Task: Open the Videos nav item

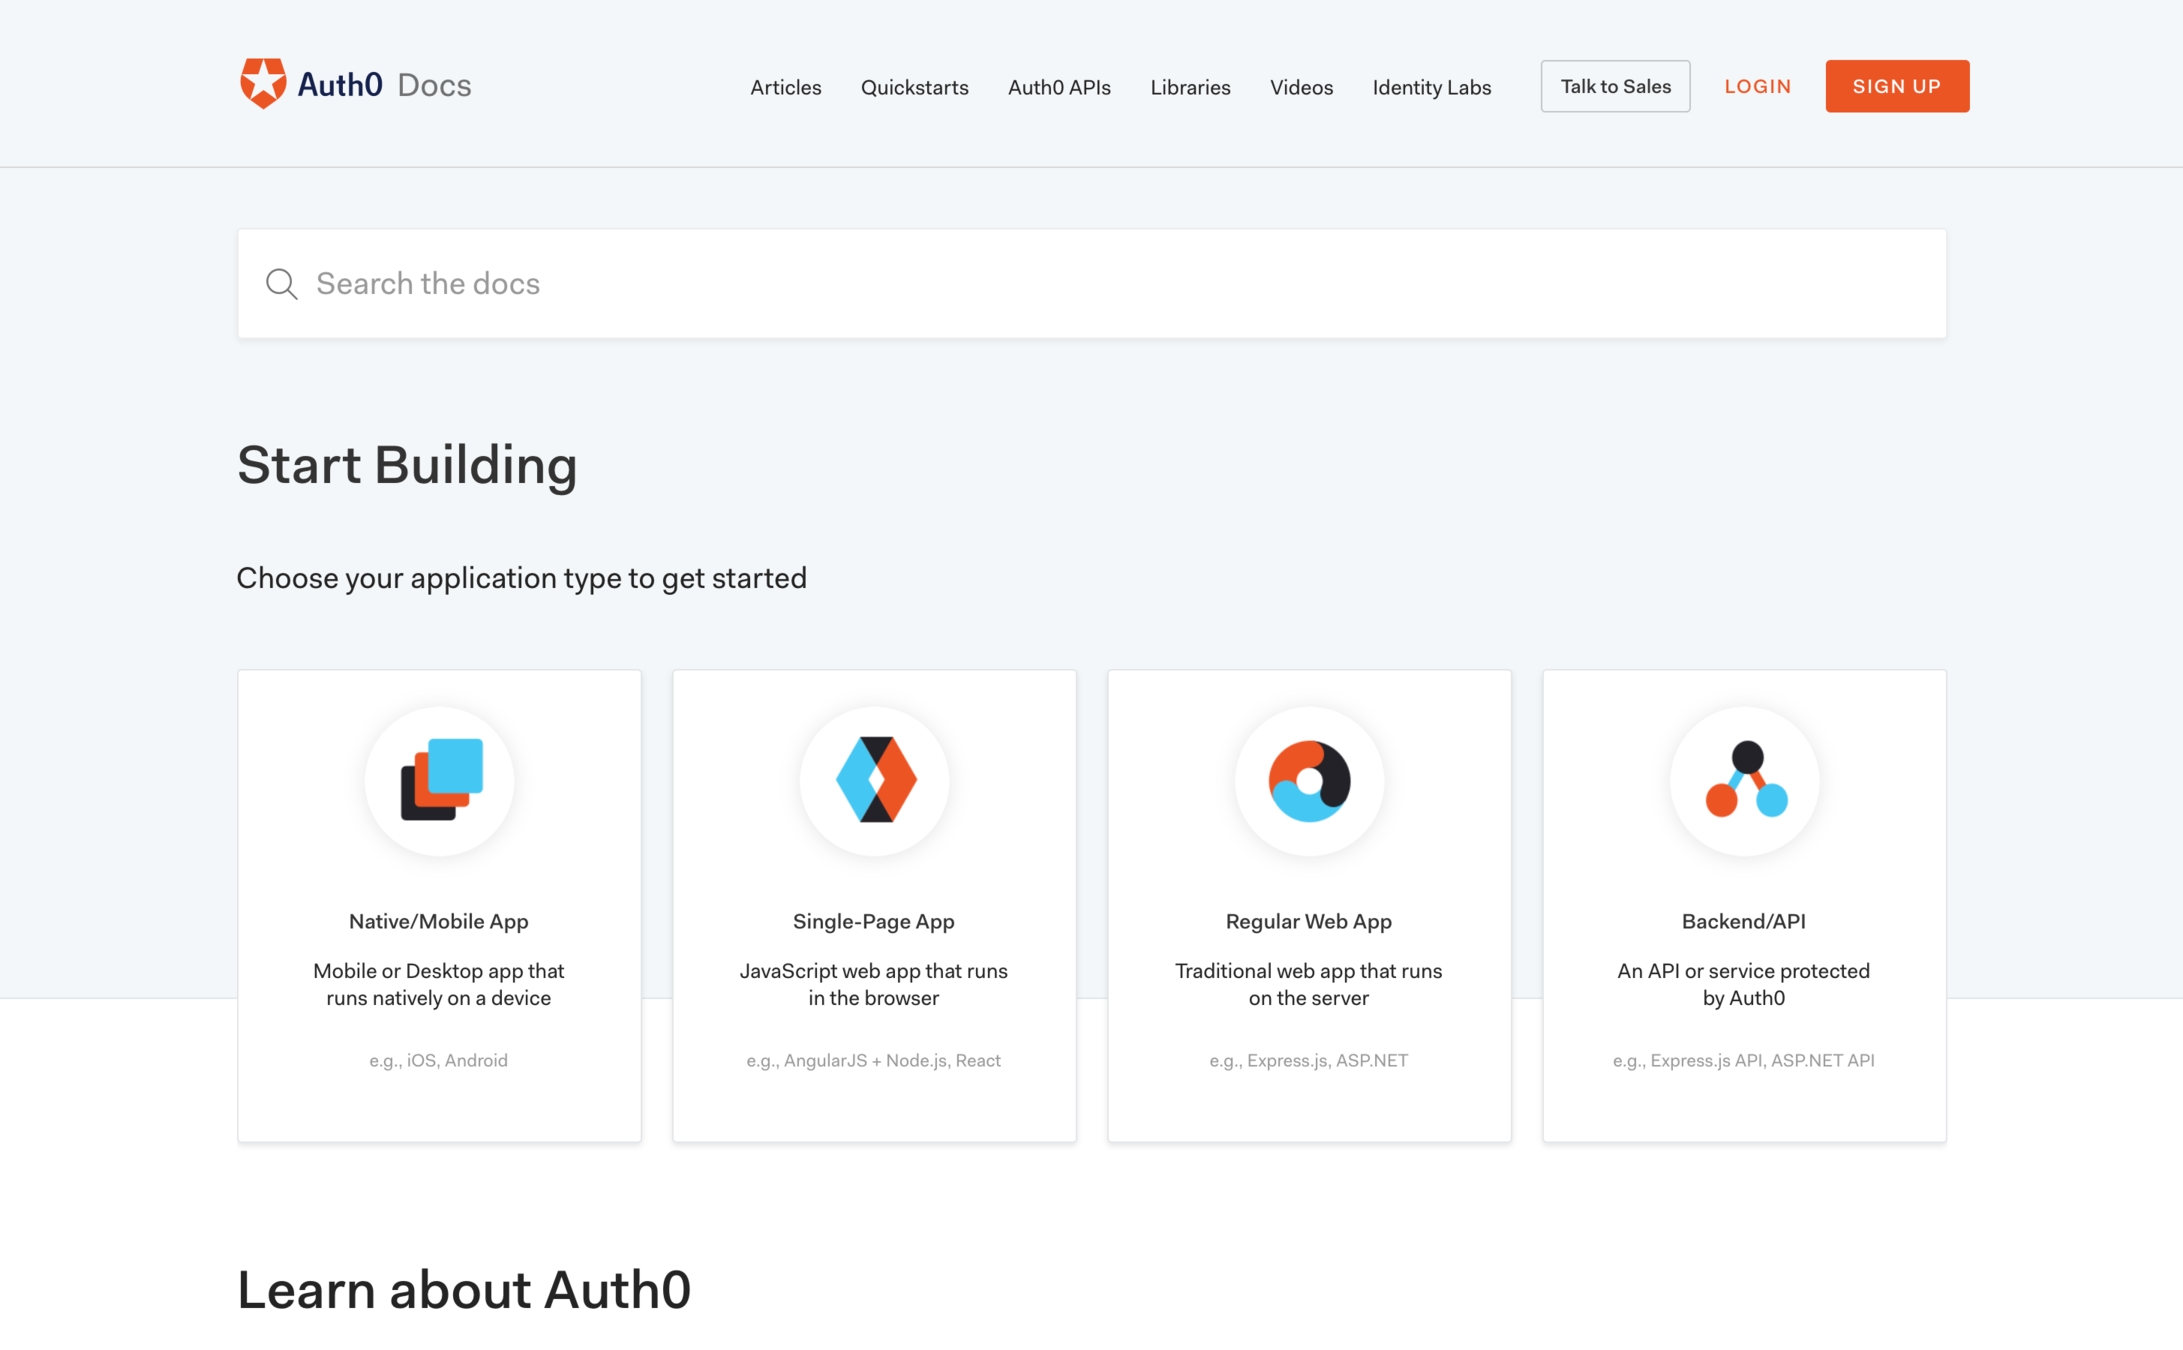Action: tap(1301, 87)
